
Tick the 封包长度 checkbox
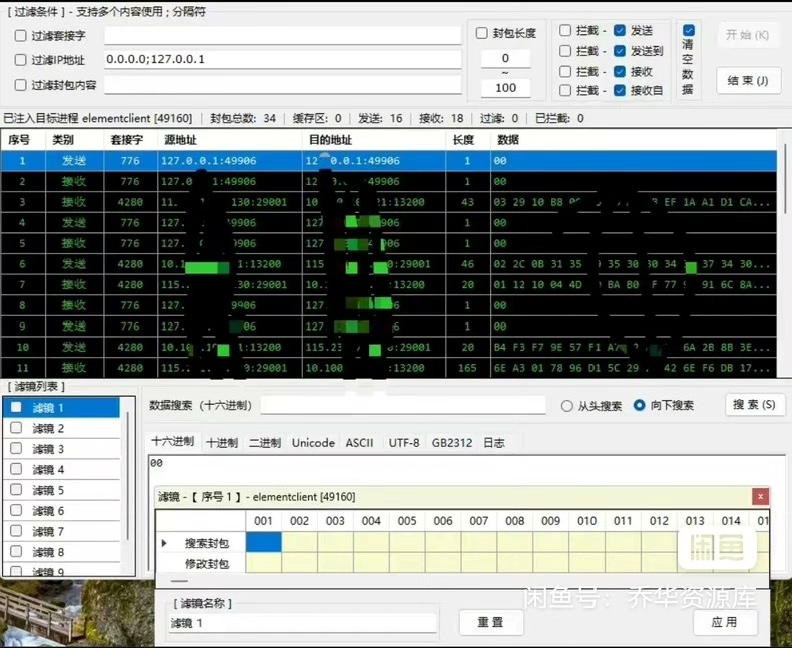481,33
